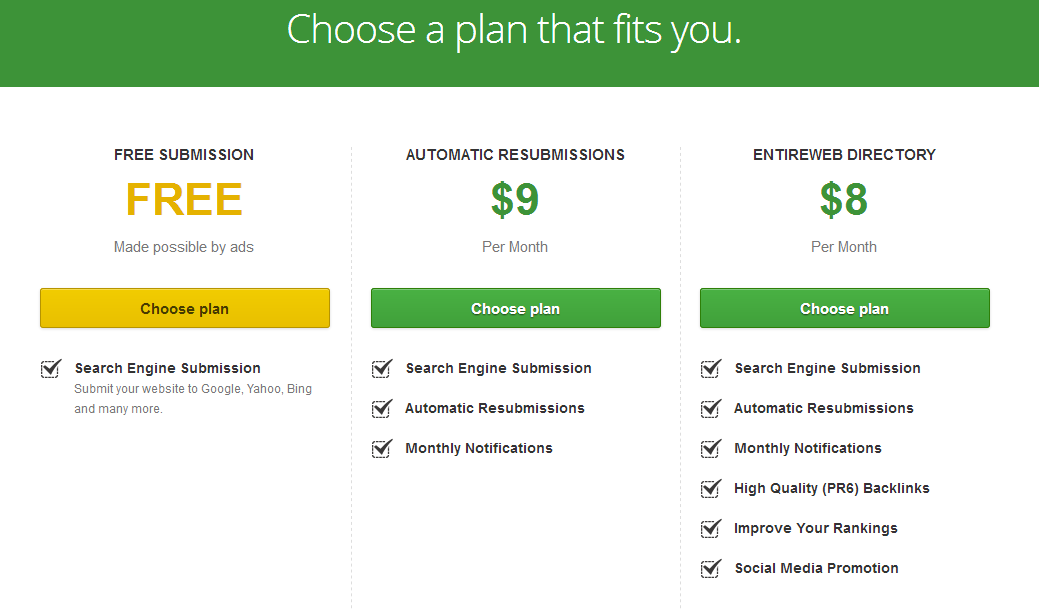Click the $8 price label

coord(844,199)
